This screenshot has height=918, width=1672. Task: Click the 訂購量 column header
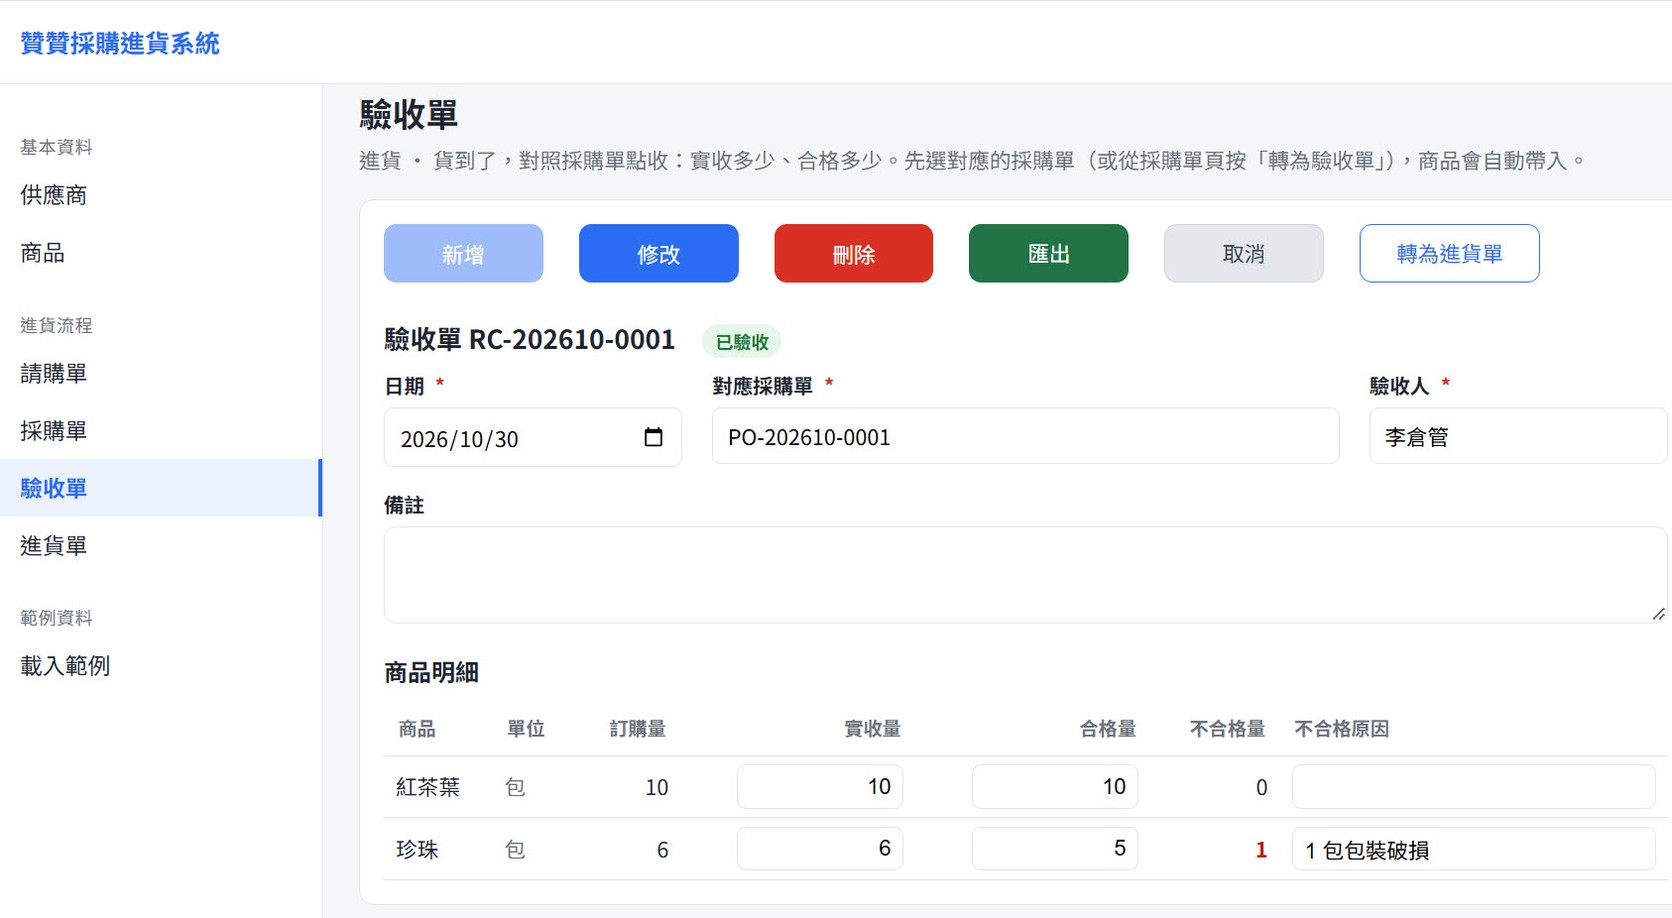[638, 729]
